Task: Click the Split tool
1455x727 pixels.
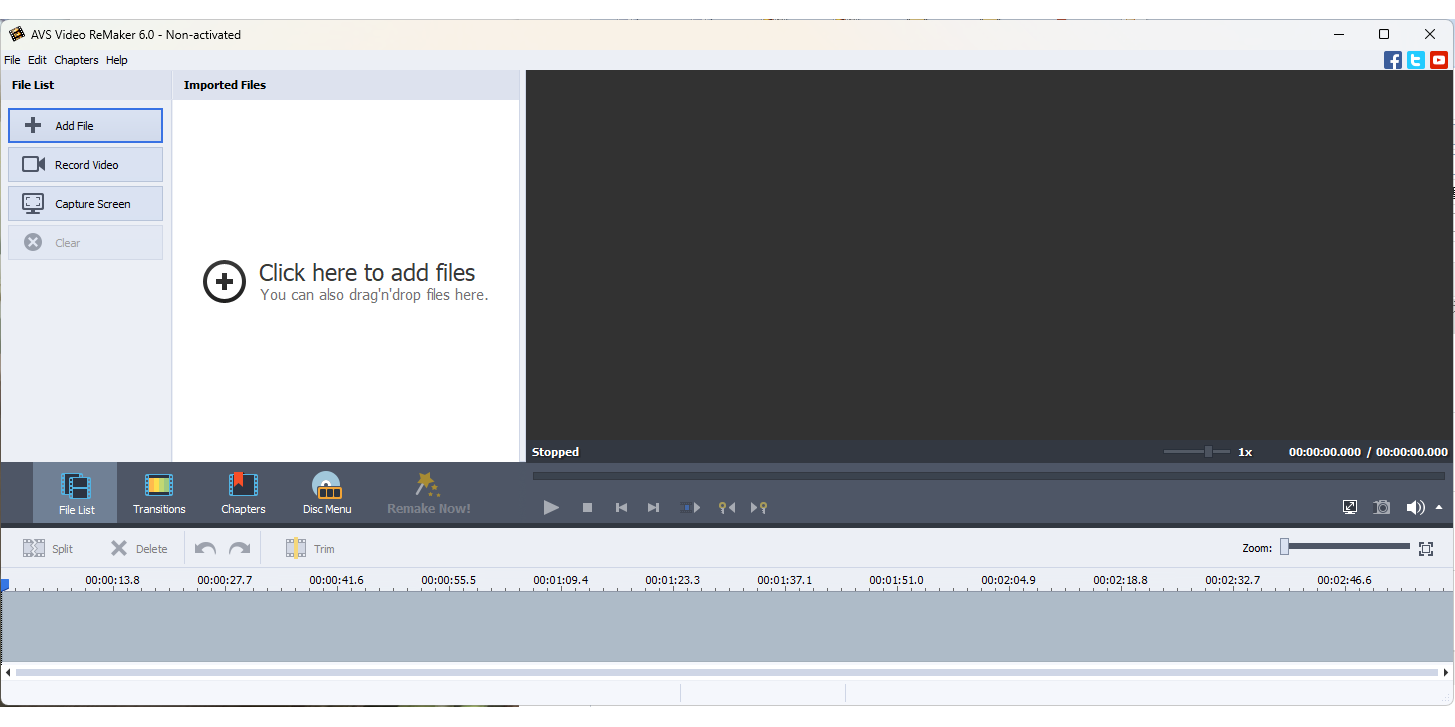Action: coord(48,548)
